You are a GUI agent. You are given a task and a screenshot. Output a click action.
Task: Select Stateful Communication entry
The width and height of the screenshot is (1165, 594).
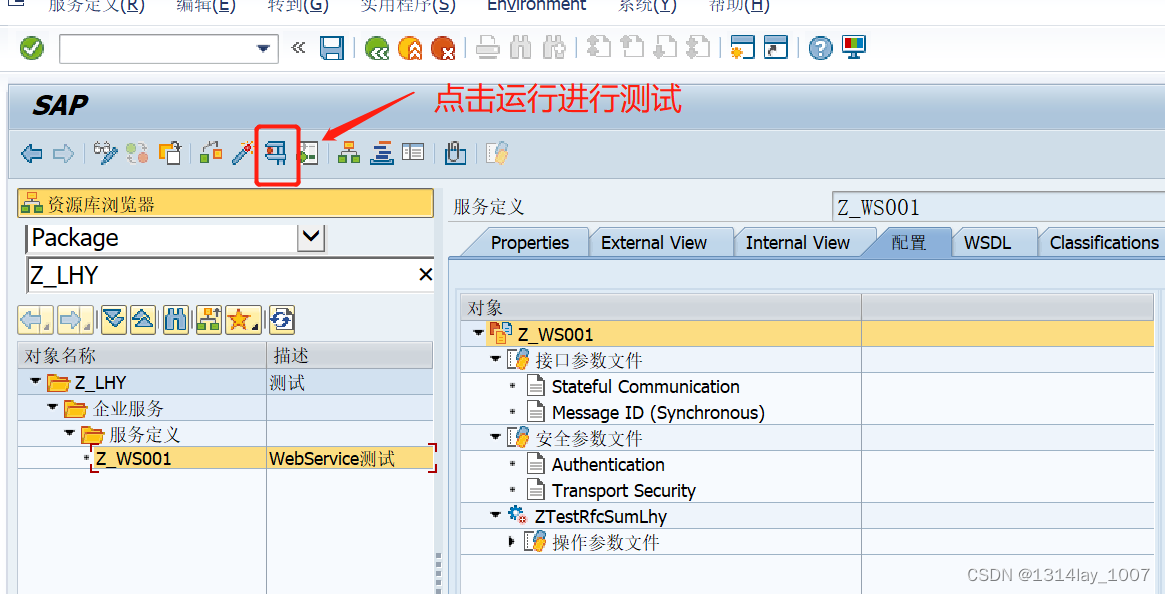point(646,387)
